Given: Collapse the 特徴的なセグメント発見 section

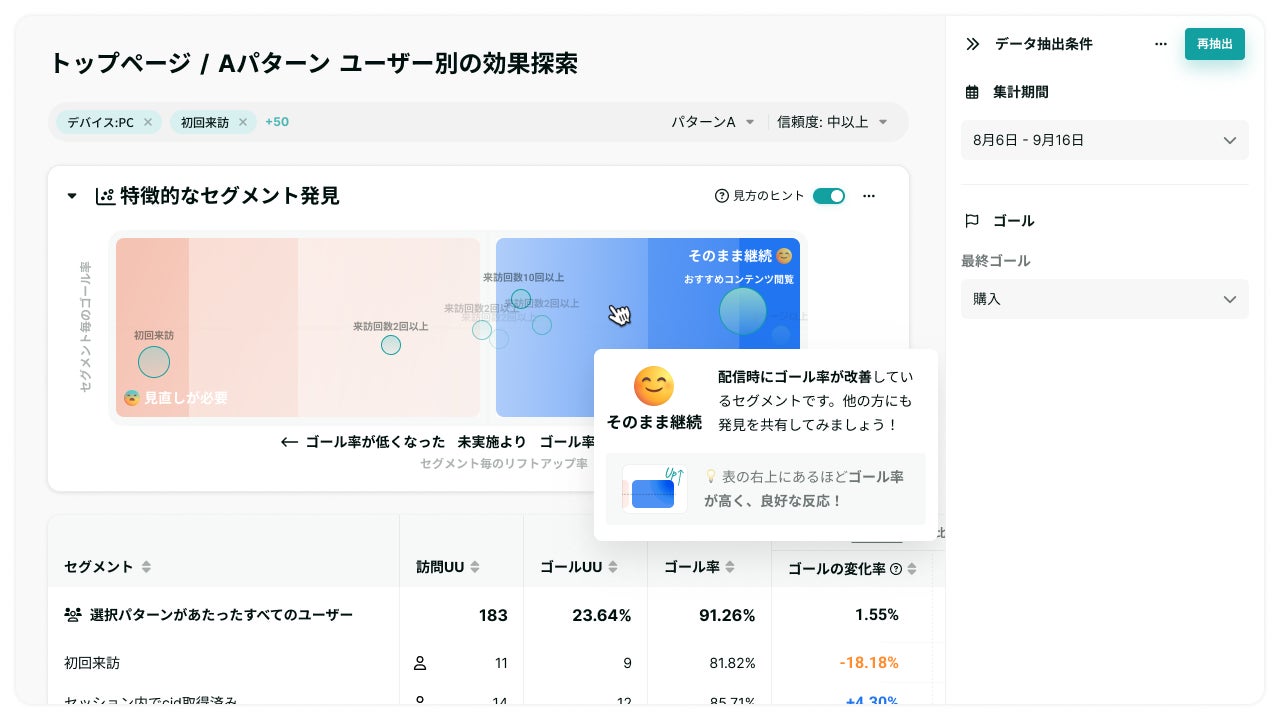Looking at the screenshot, I should pyautogui.click(x=72, y=196).
